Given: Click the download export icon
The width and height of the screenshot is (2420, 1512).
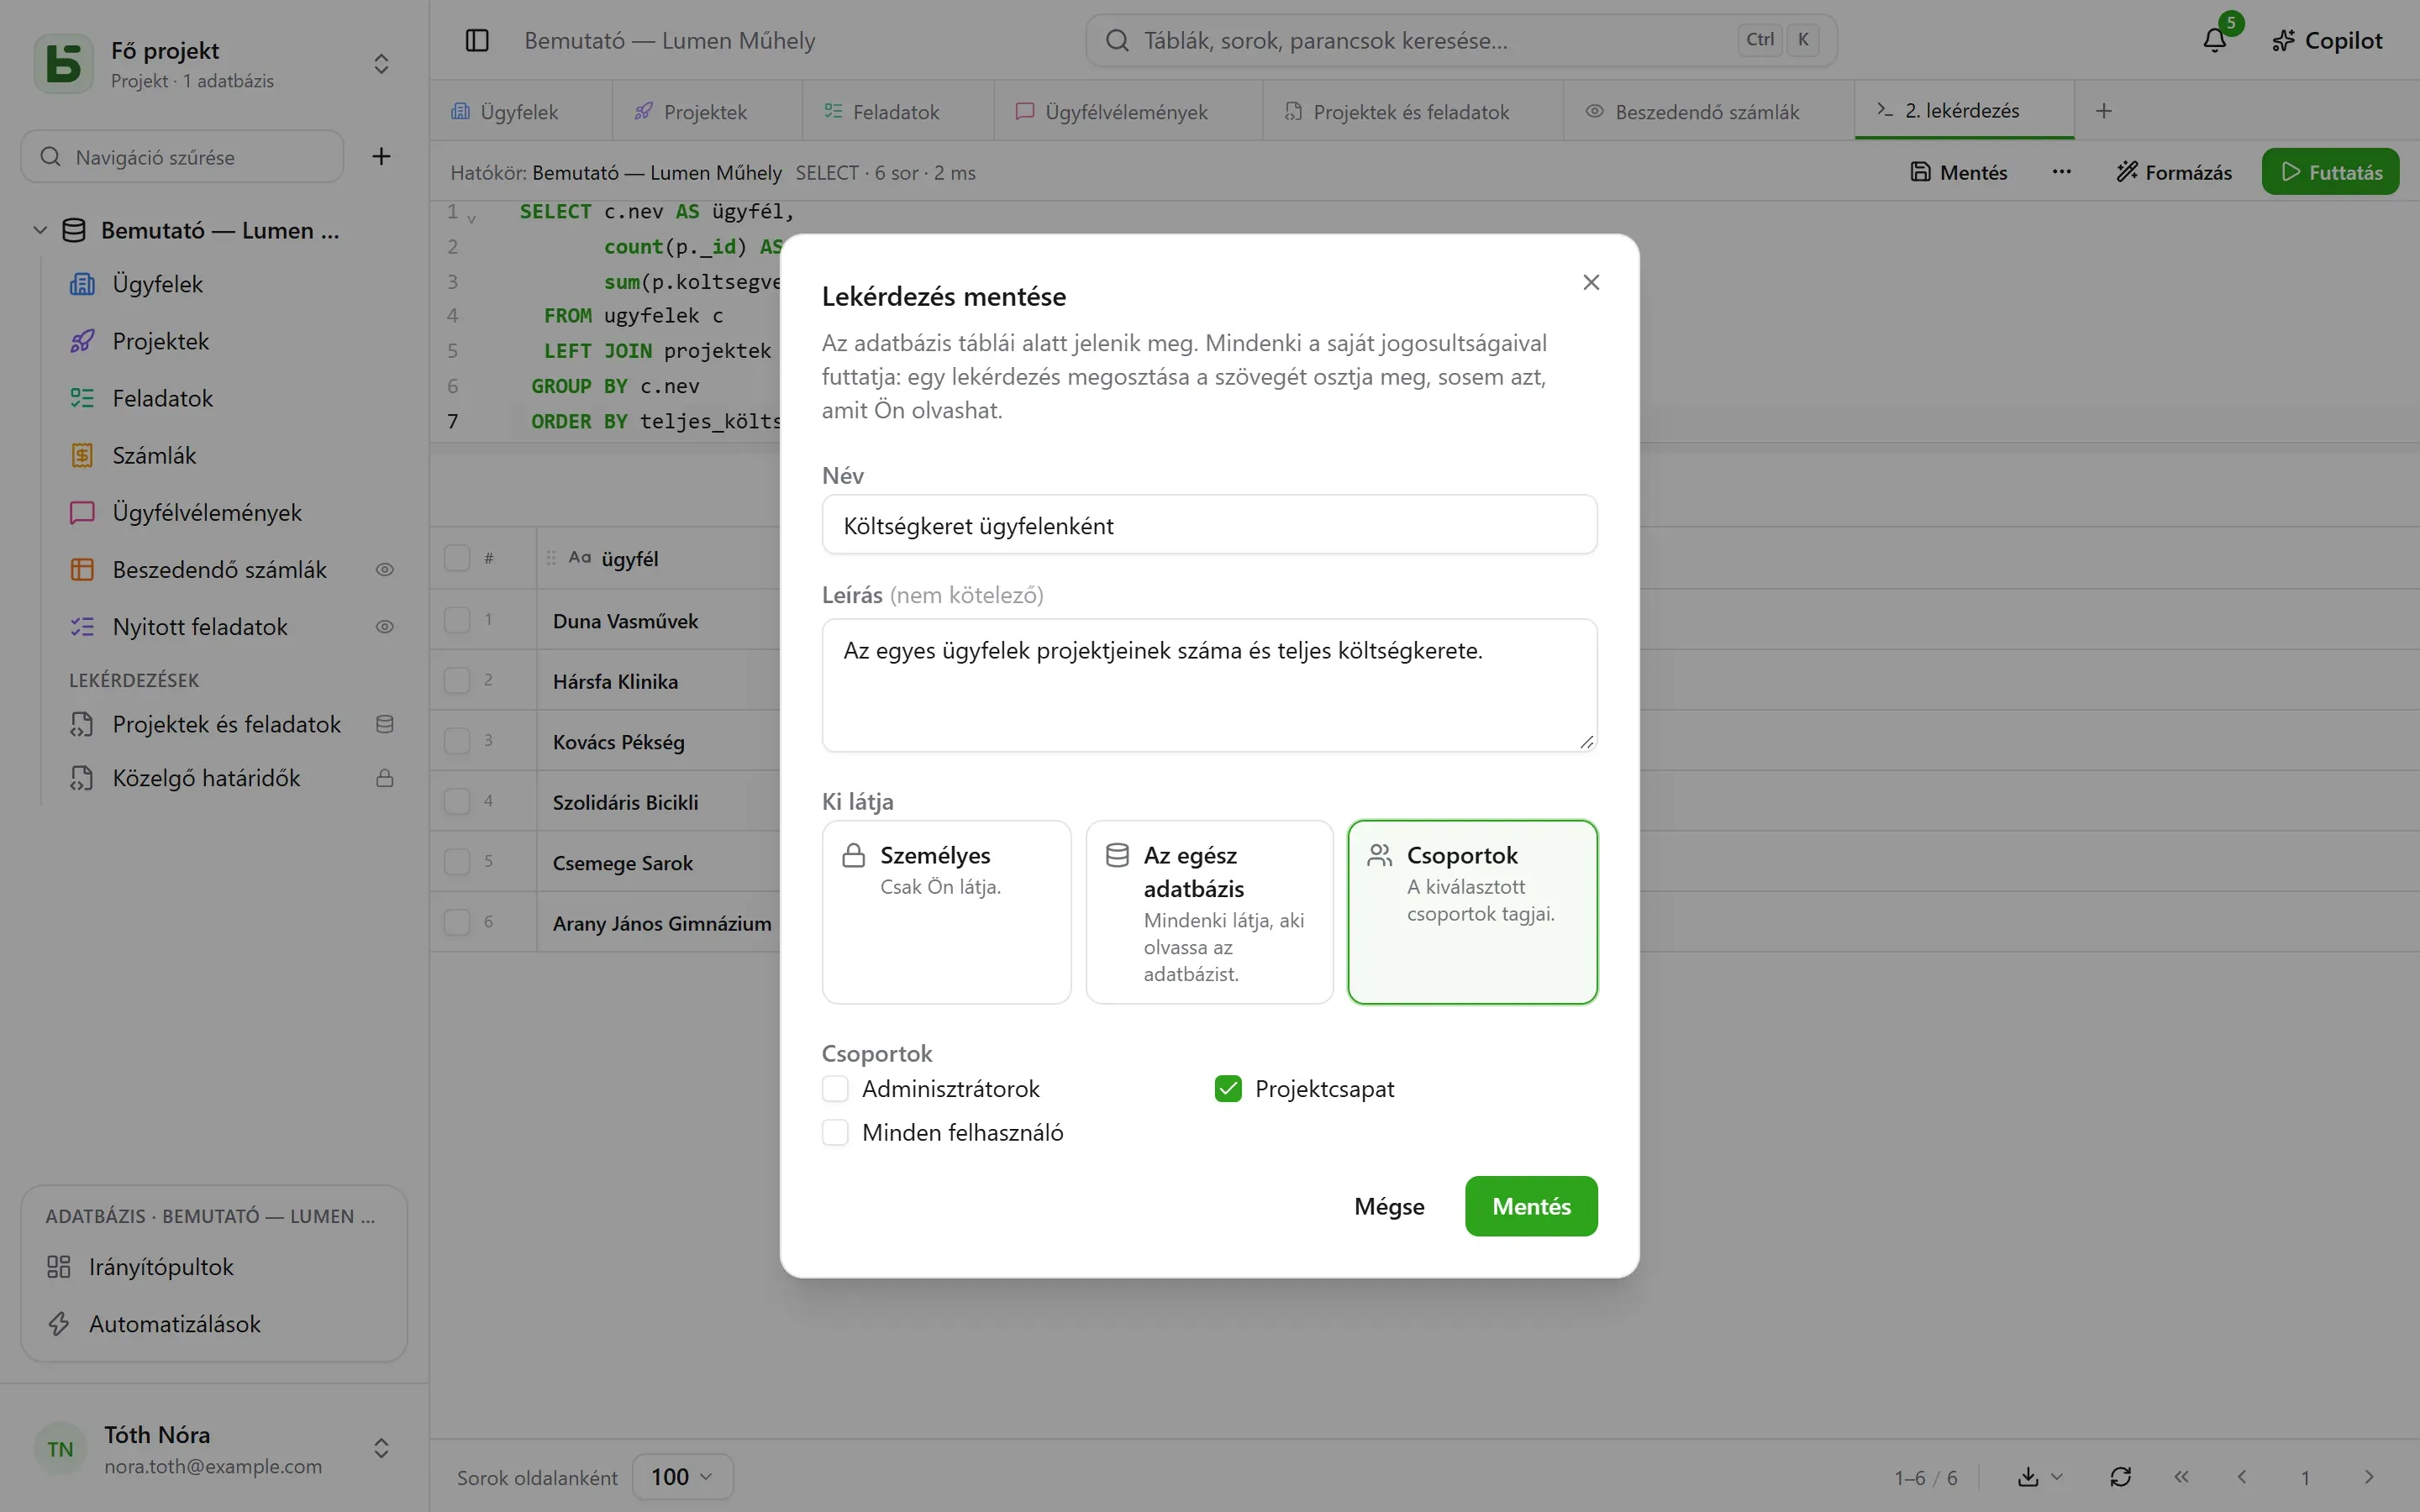Looking at the screenshot, I should 2028,1477.
